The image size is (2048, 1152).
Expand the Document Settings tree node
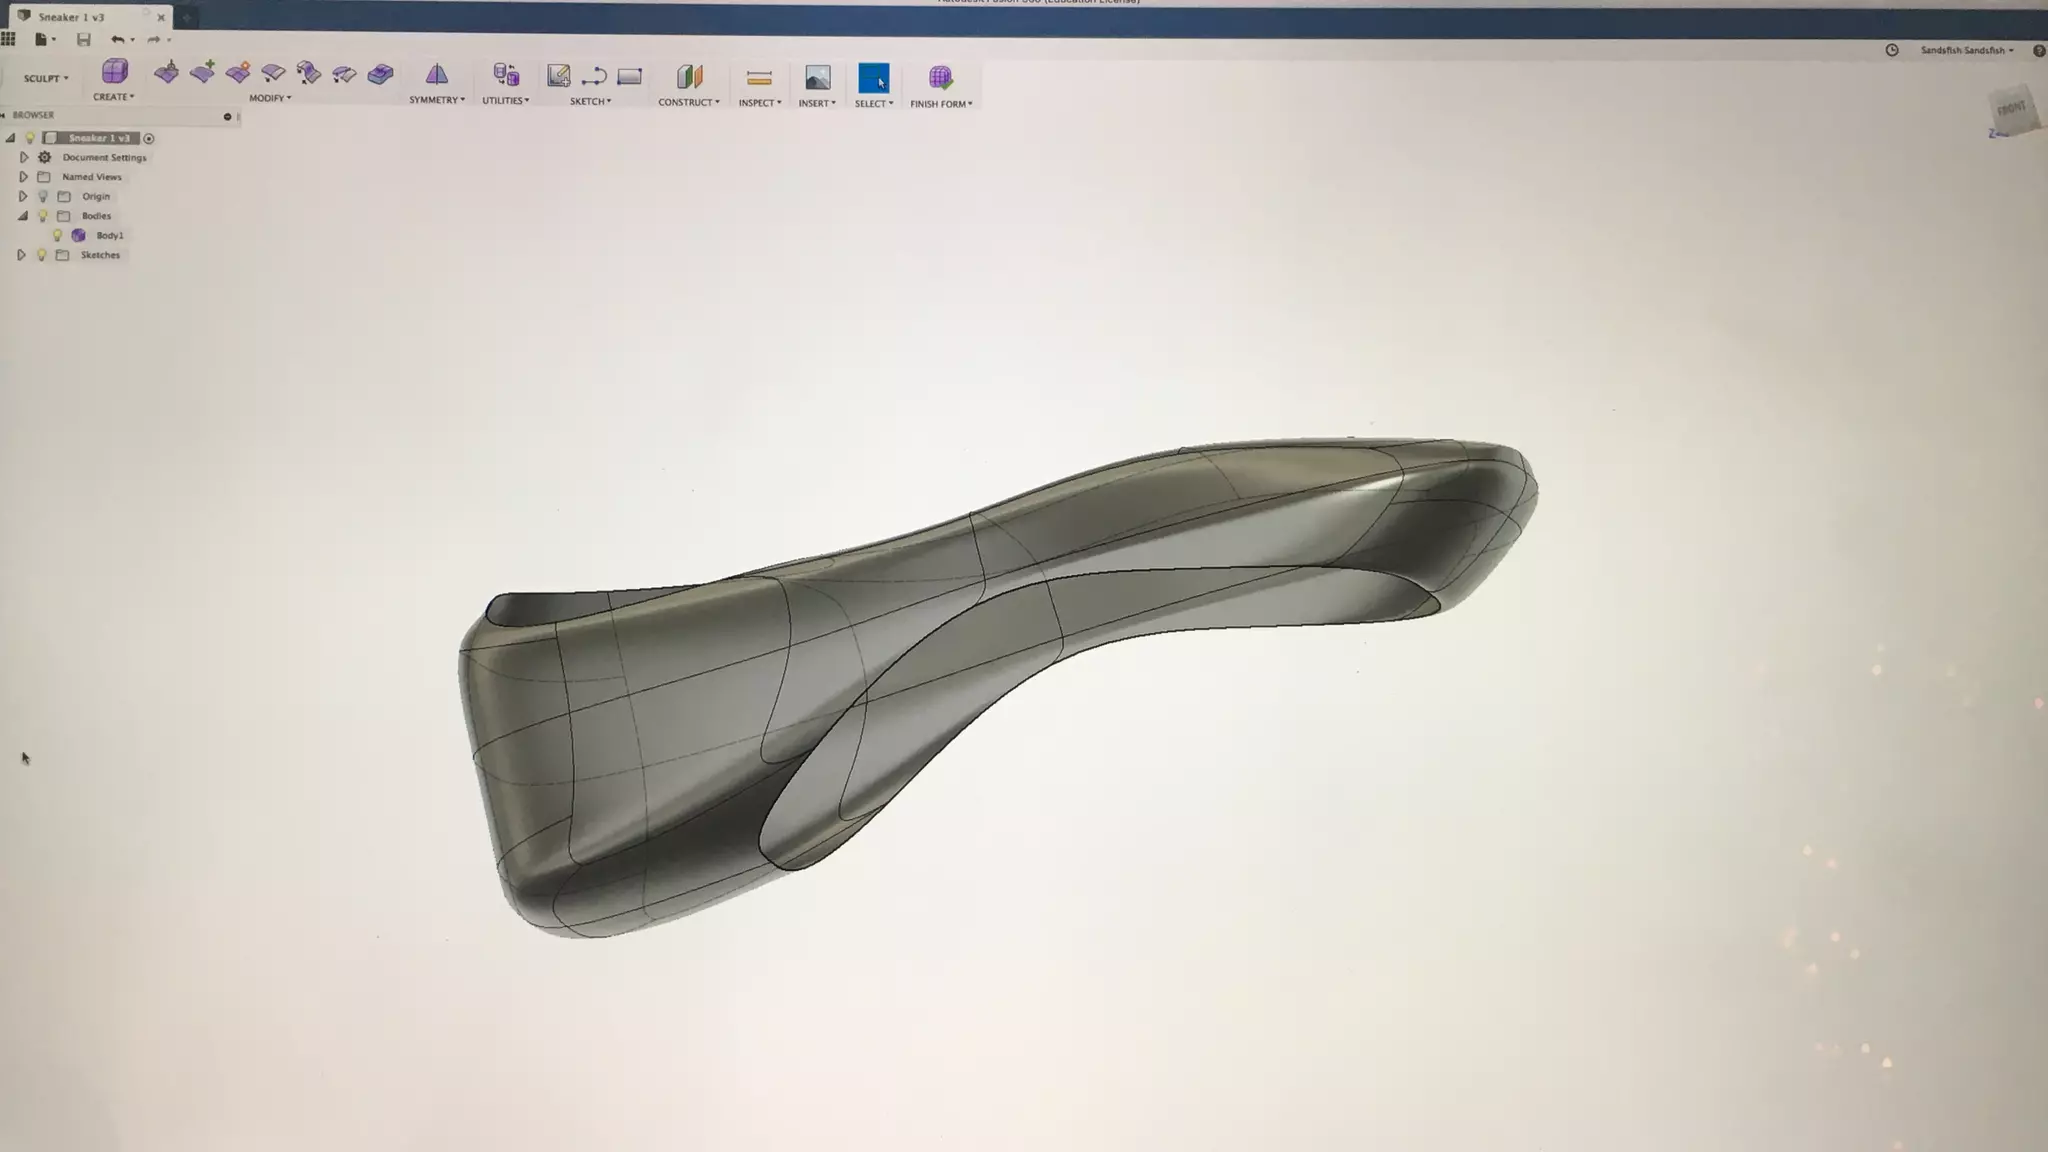tap(24, 158)
